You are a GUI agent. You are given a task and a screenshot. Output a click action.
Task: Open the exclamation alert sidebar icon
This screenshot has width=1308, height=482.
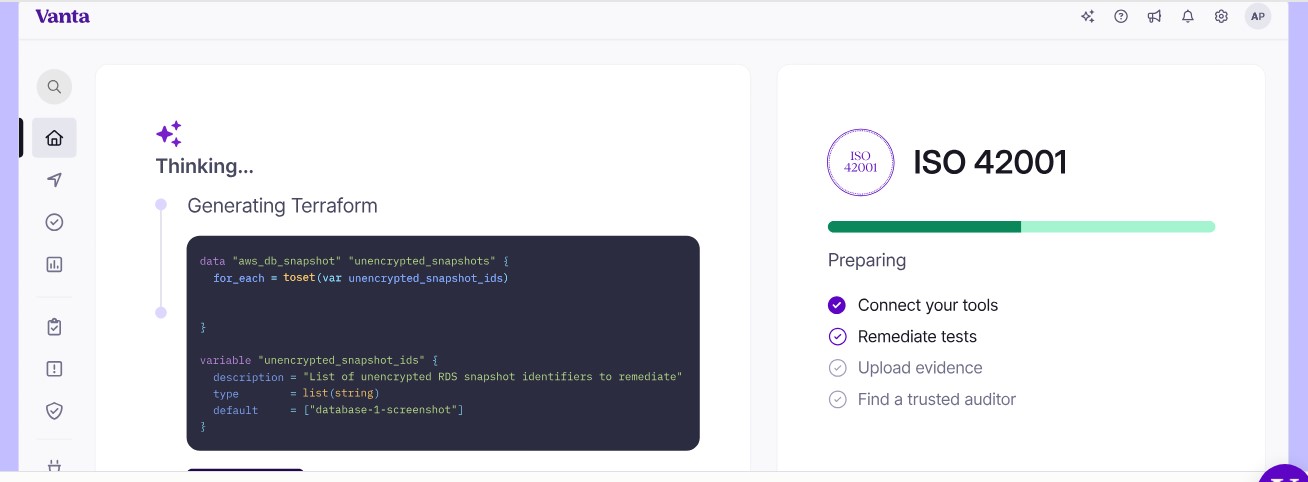pos(54,369)
